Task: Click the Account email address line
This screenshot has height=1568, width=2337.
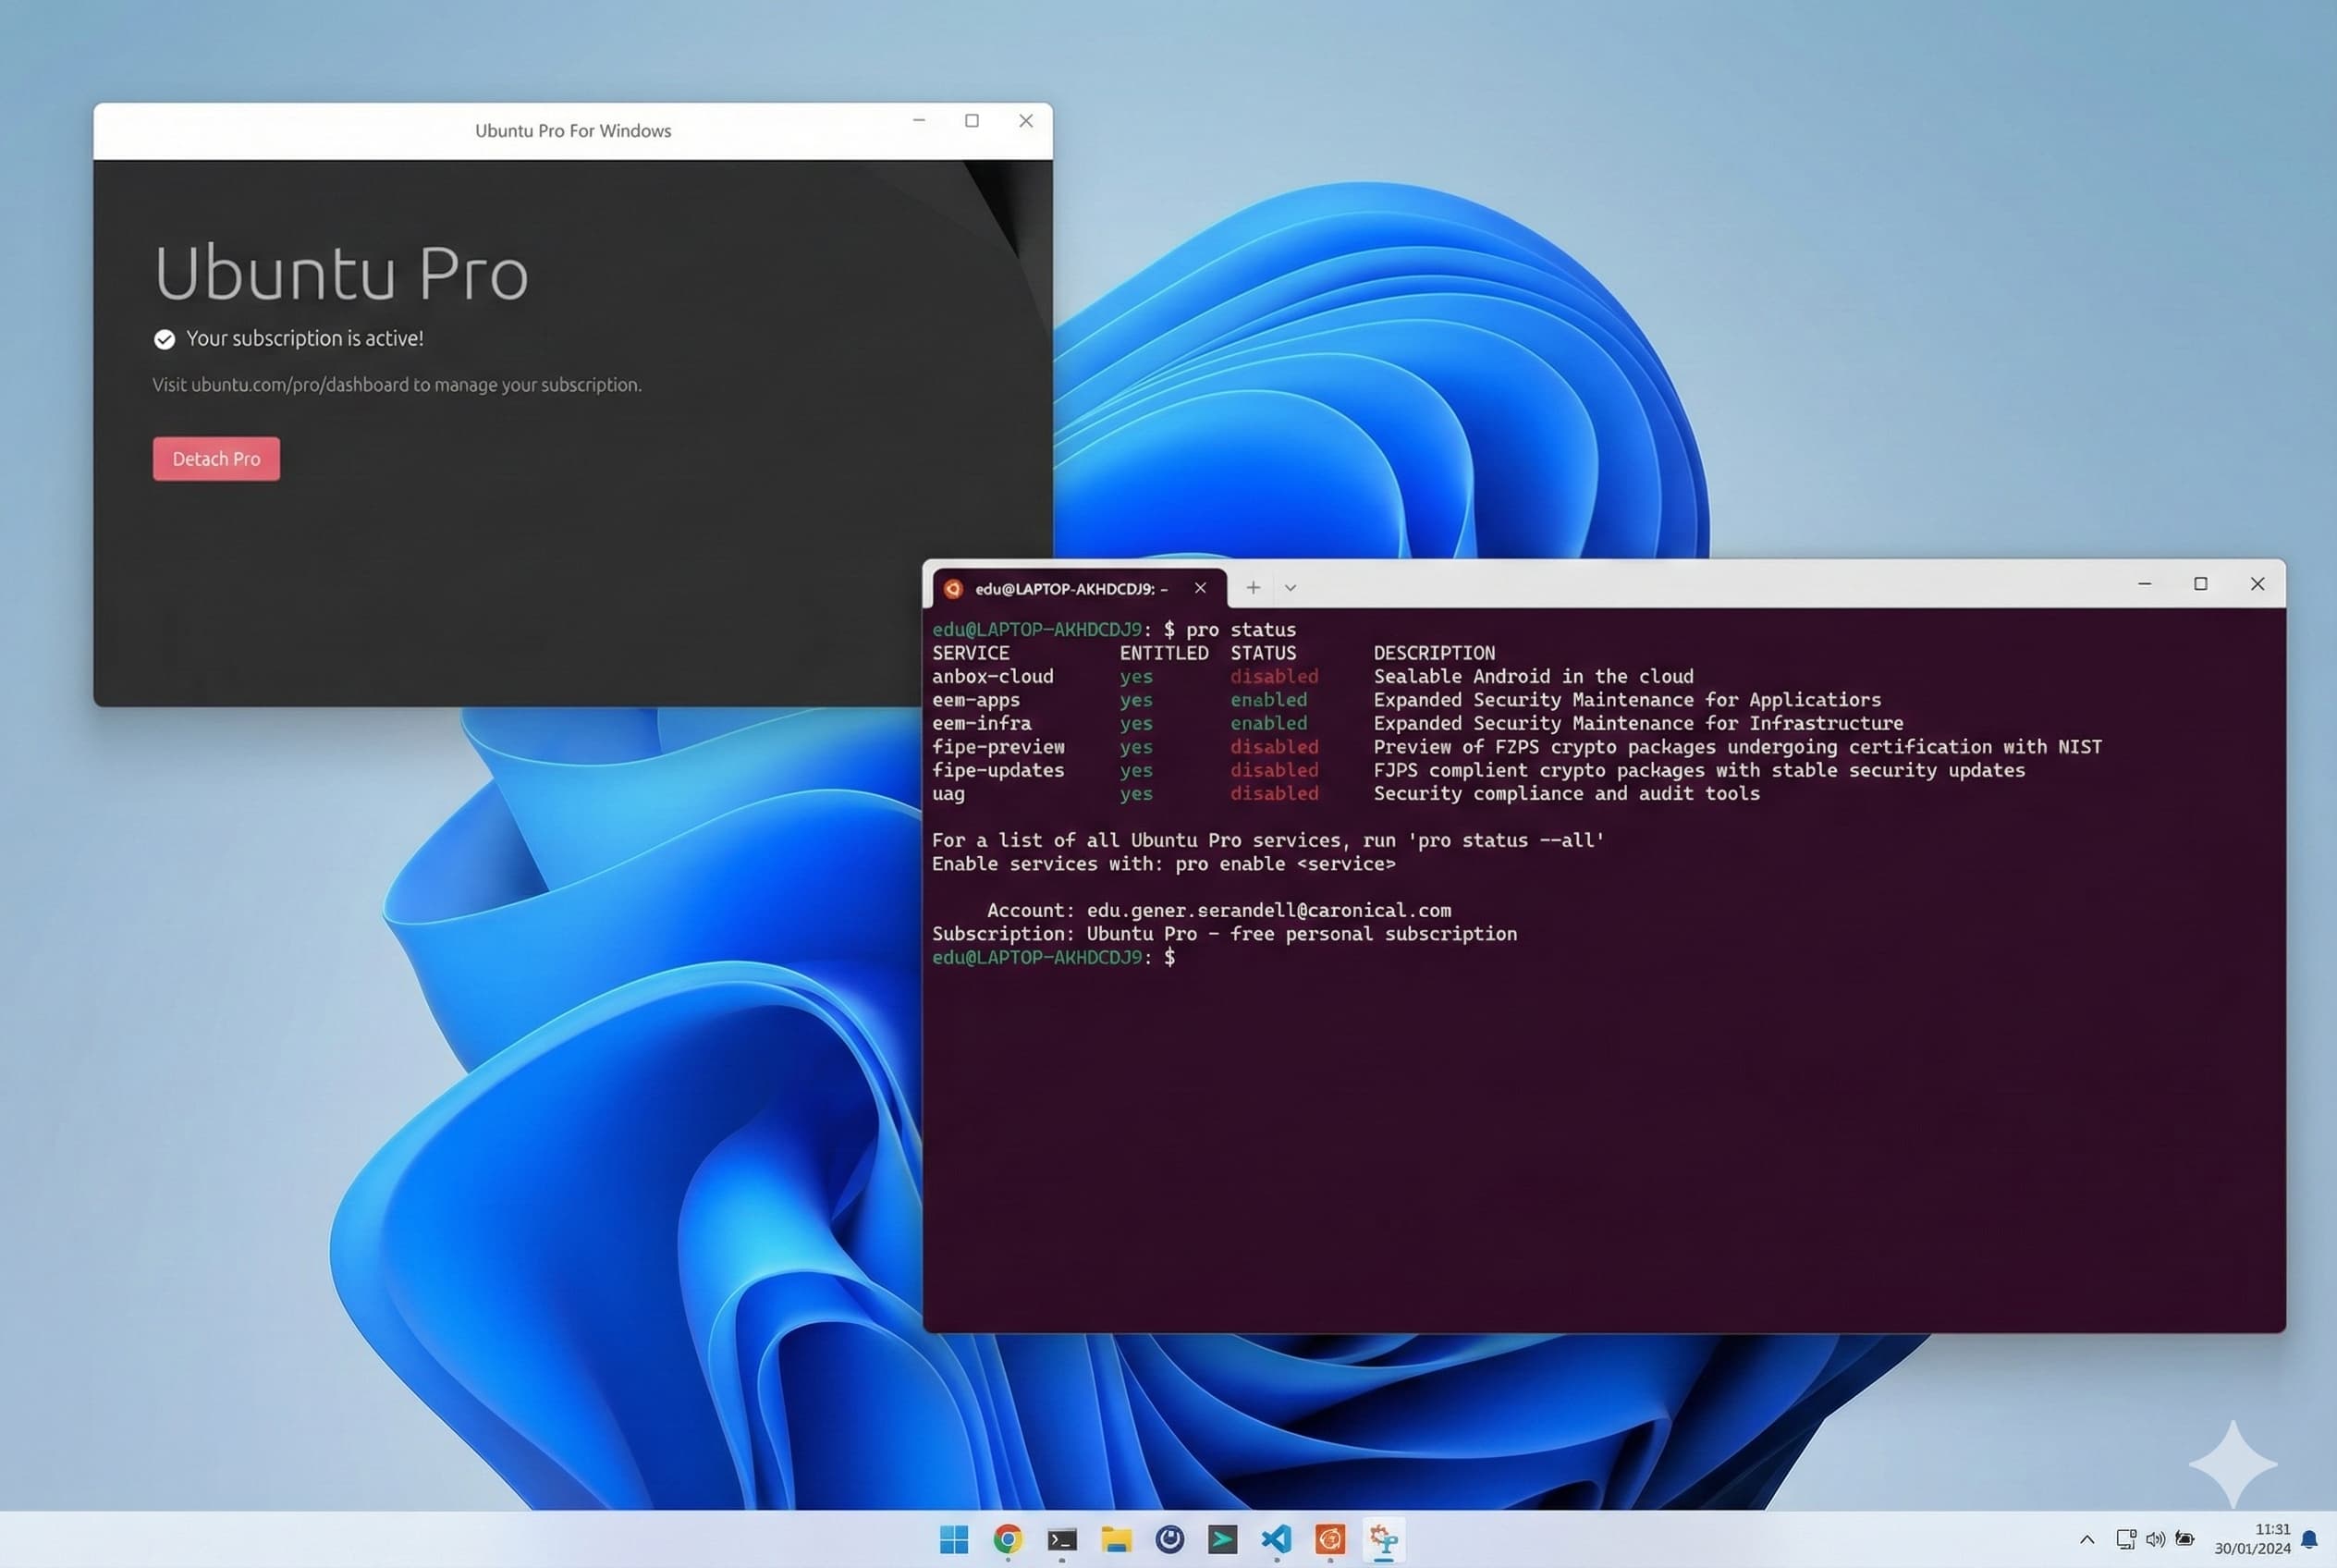Action: [1219, 911]
